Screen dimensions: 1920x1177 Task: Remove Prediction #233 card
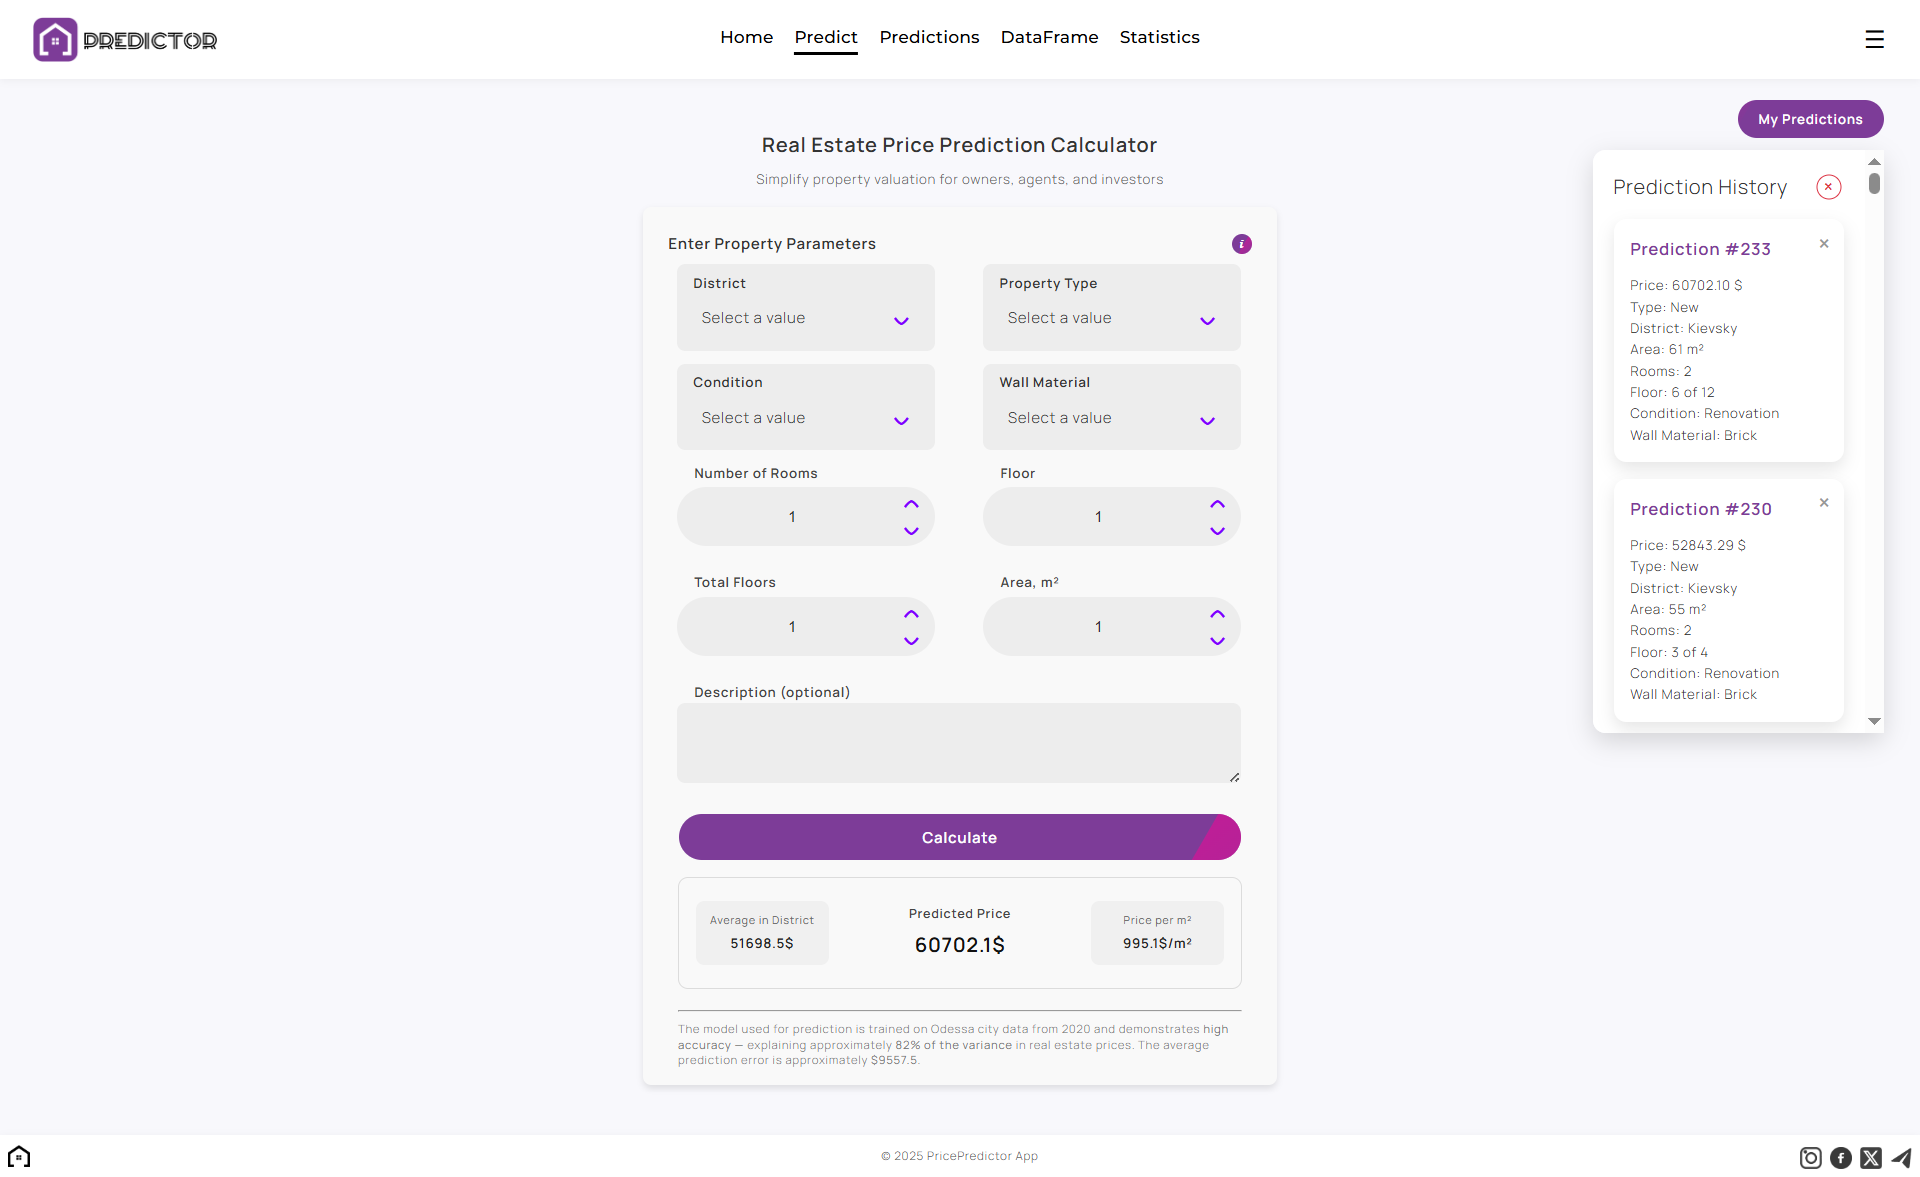[1824, 243]
